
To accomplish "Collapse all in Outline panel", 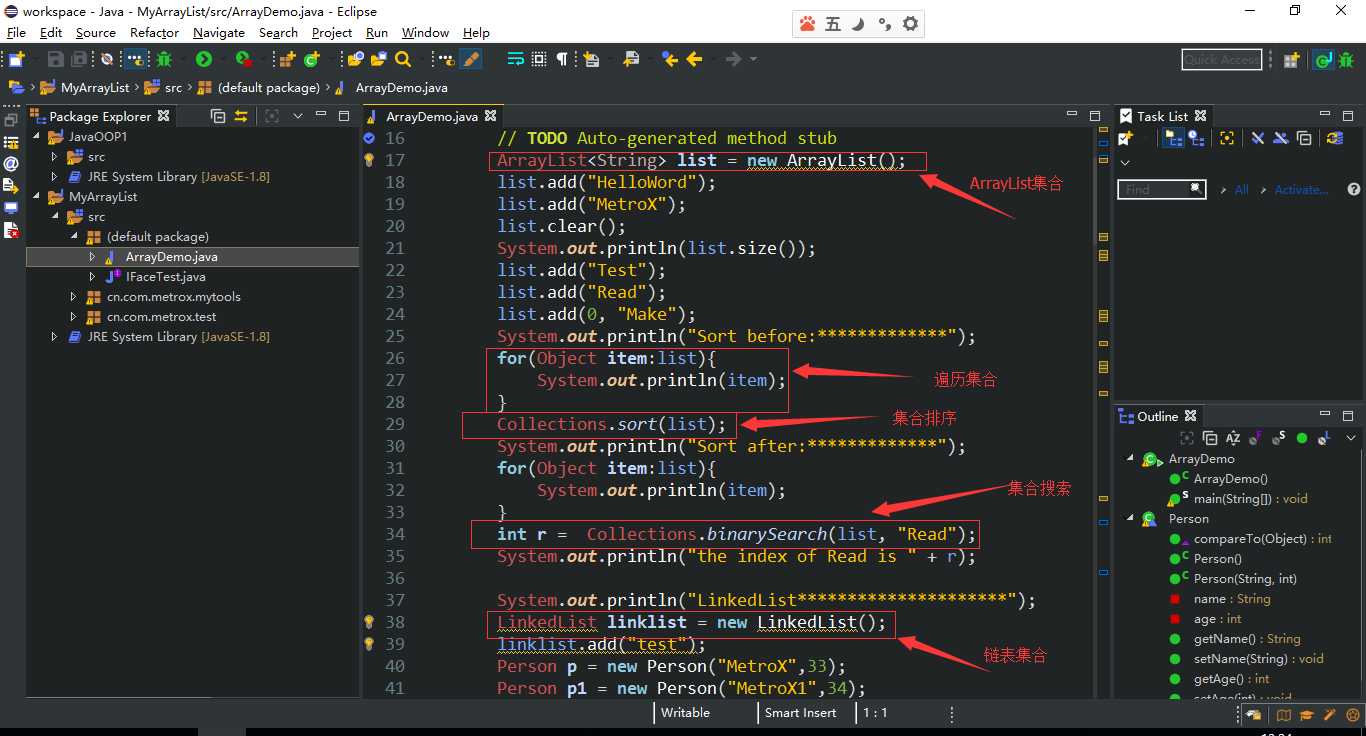I will click(x=1210, y=438).
